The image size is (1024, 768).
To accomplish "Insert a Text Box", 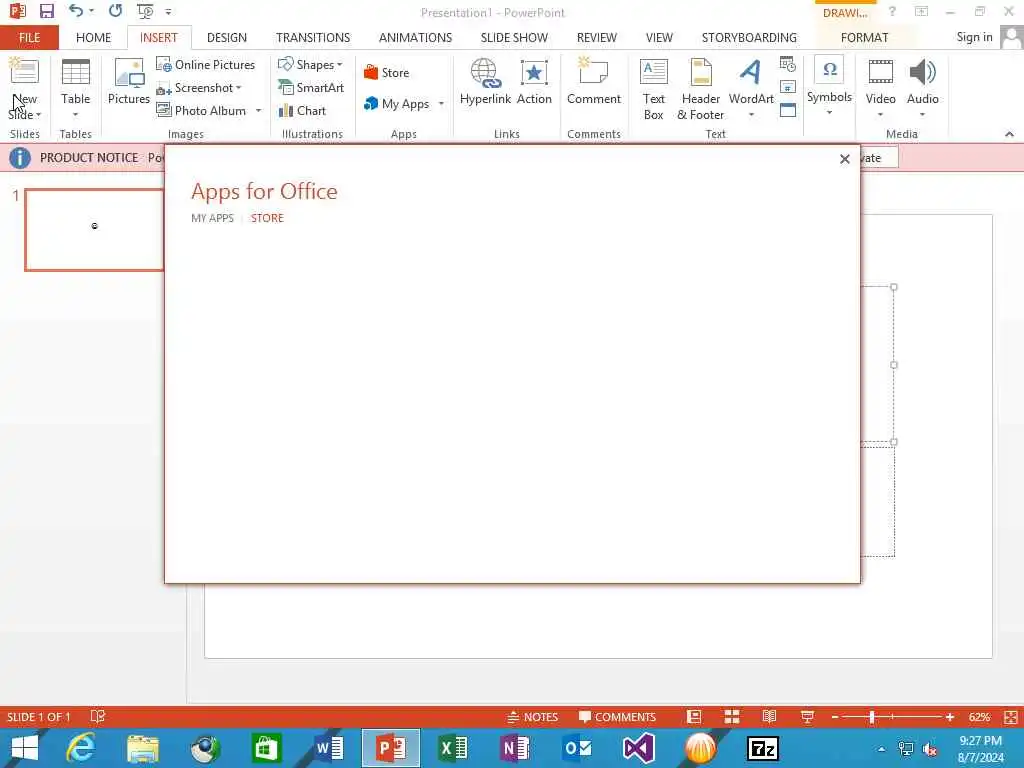I will tap(653, 89).
